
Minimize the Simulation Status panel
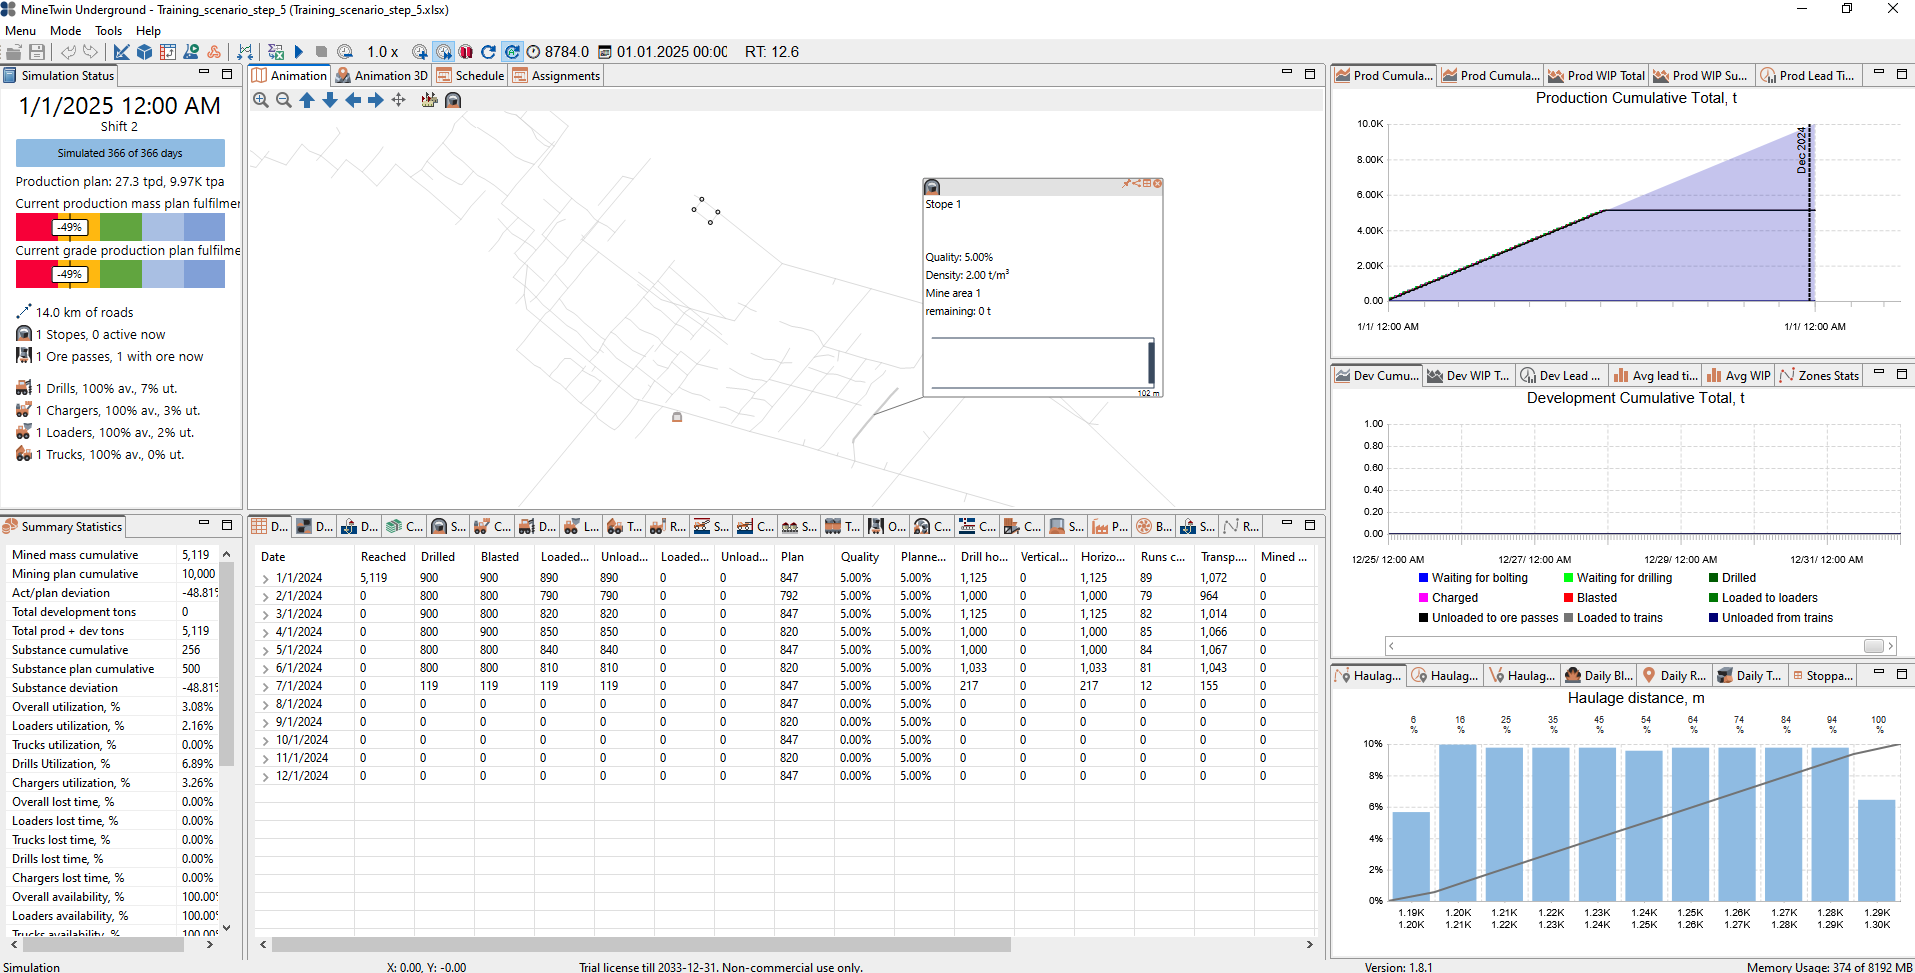click(x=204, y=74)
